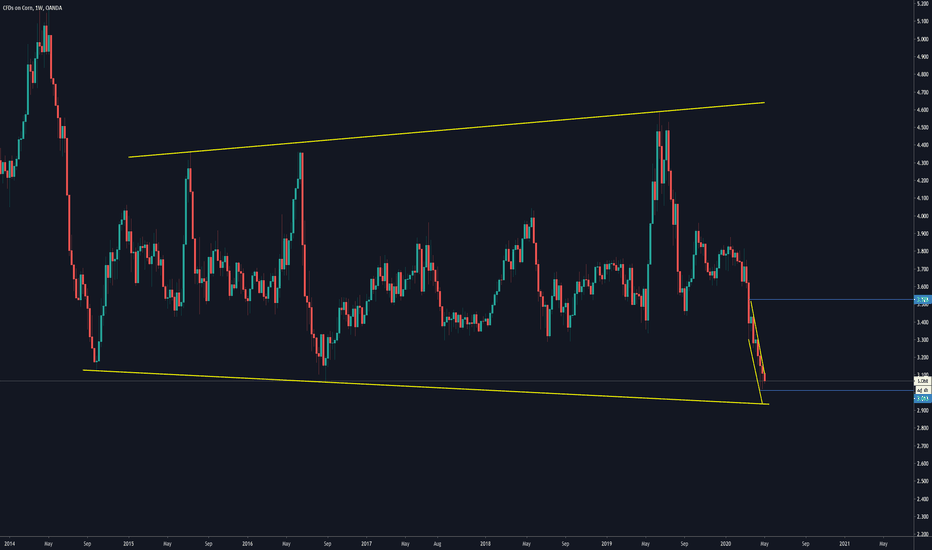Image resolution: width=932 pixels, height=550 pixels.
Task: Click the 2.900 price axis label
Action: pos(922,410)
